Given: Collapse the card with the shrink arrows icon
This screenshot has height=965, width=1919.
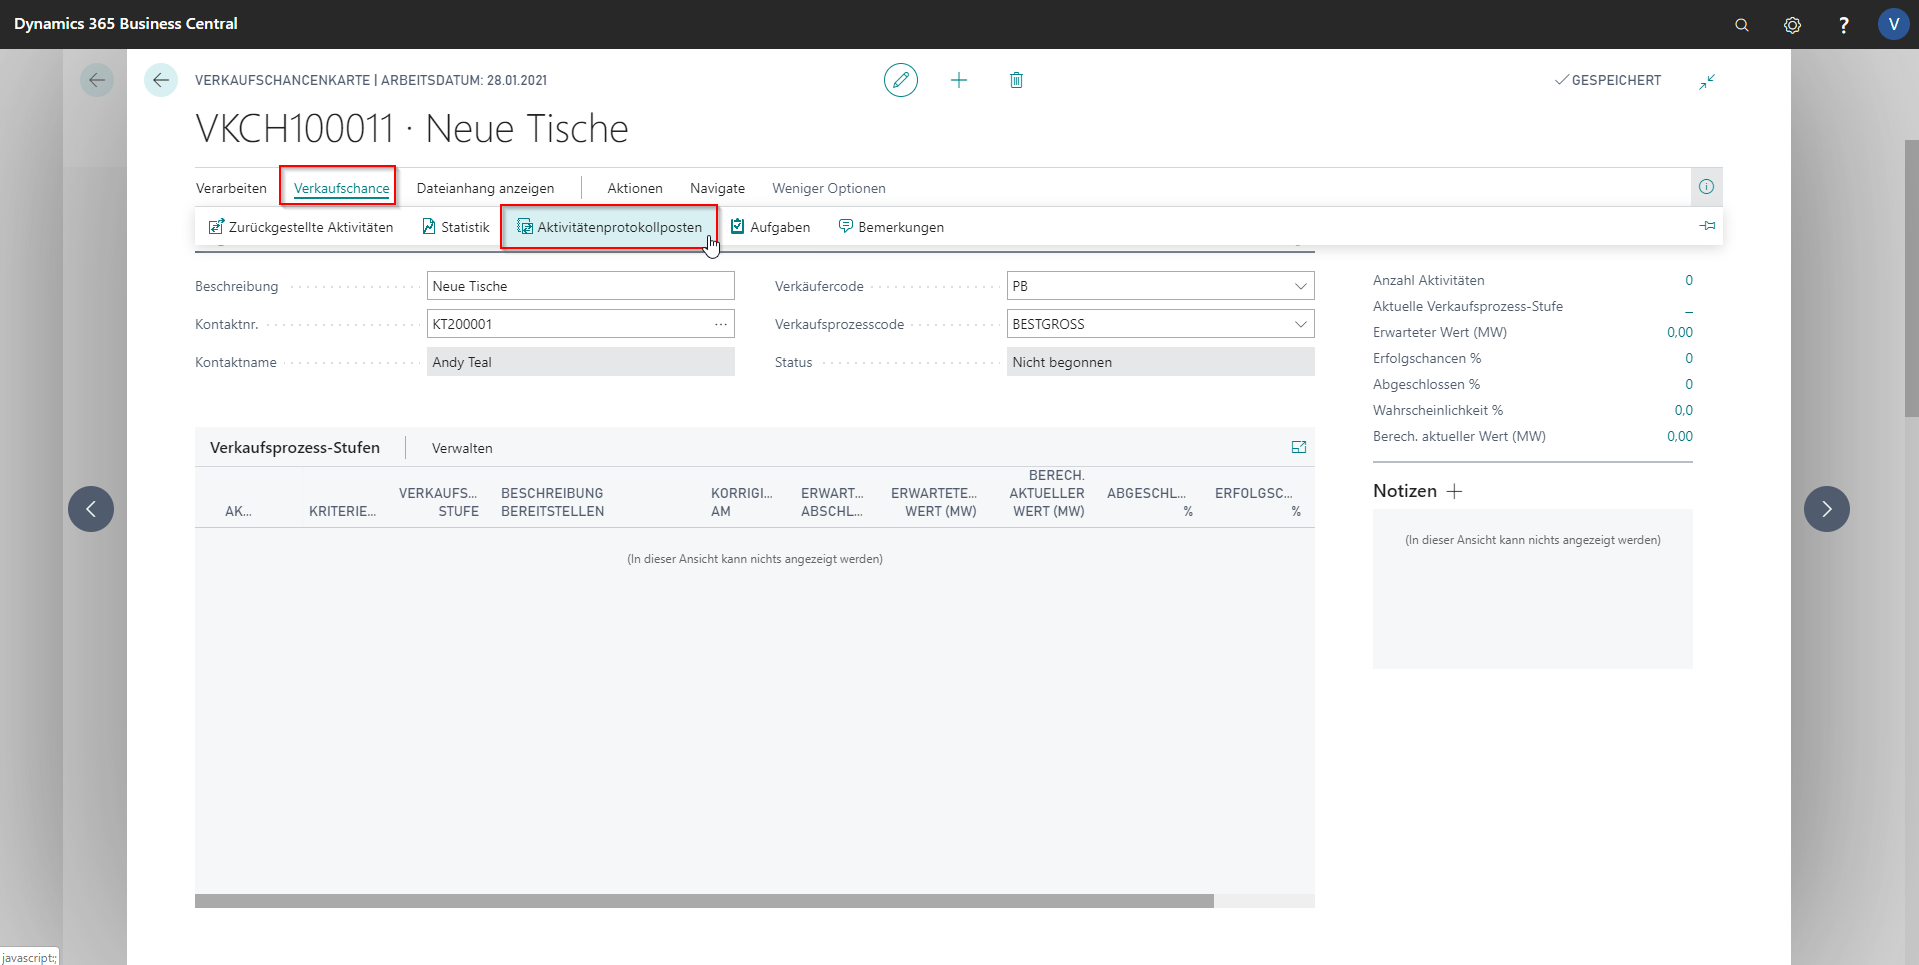Looking at the screenshot, I should (1707, 81).
